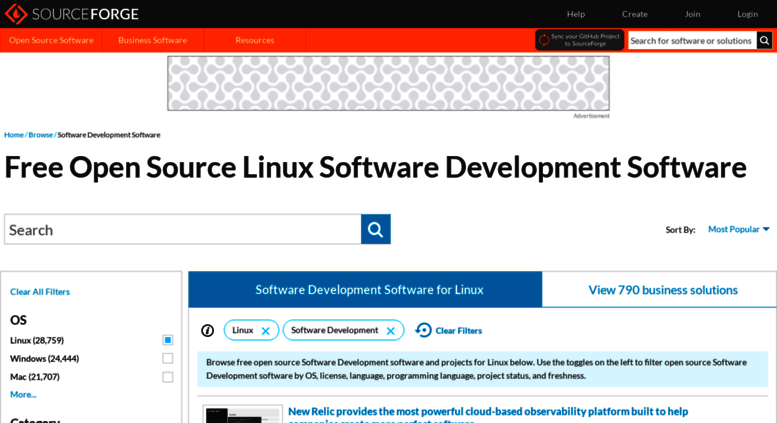
Task: Click the Login link
Action: point(747,14)
